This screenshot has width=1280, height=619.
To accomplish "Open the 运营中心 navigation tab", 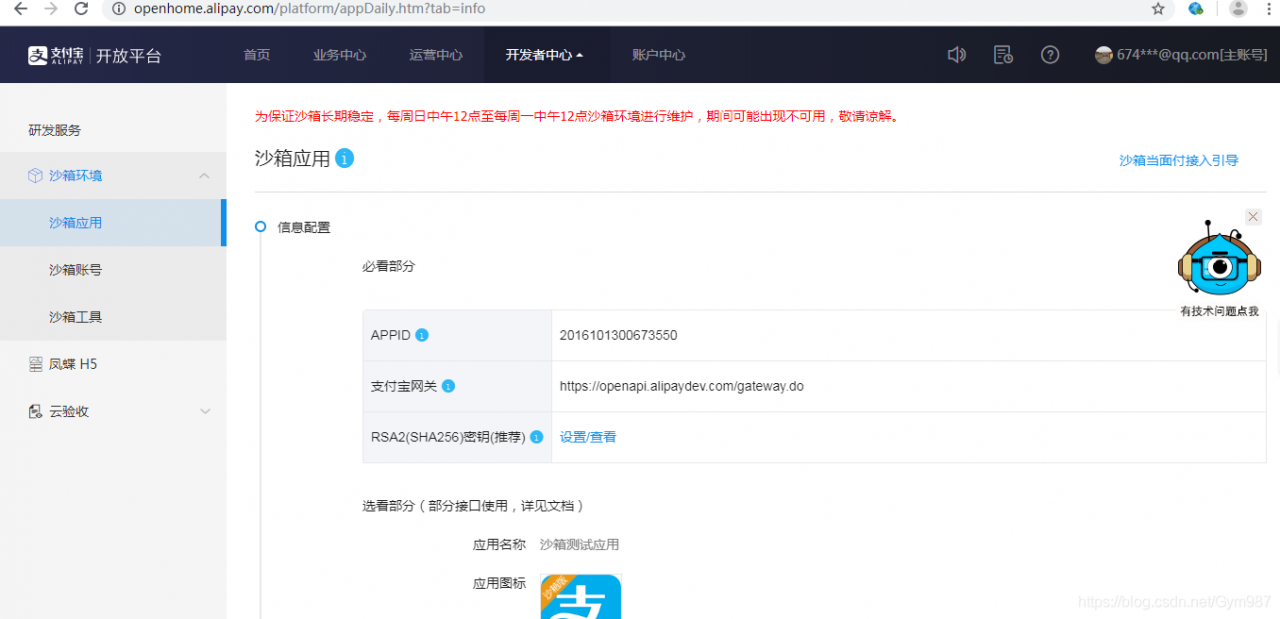I will click(x=436, y=55).
